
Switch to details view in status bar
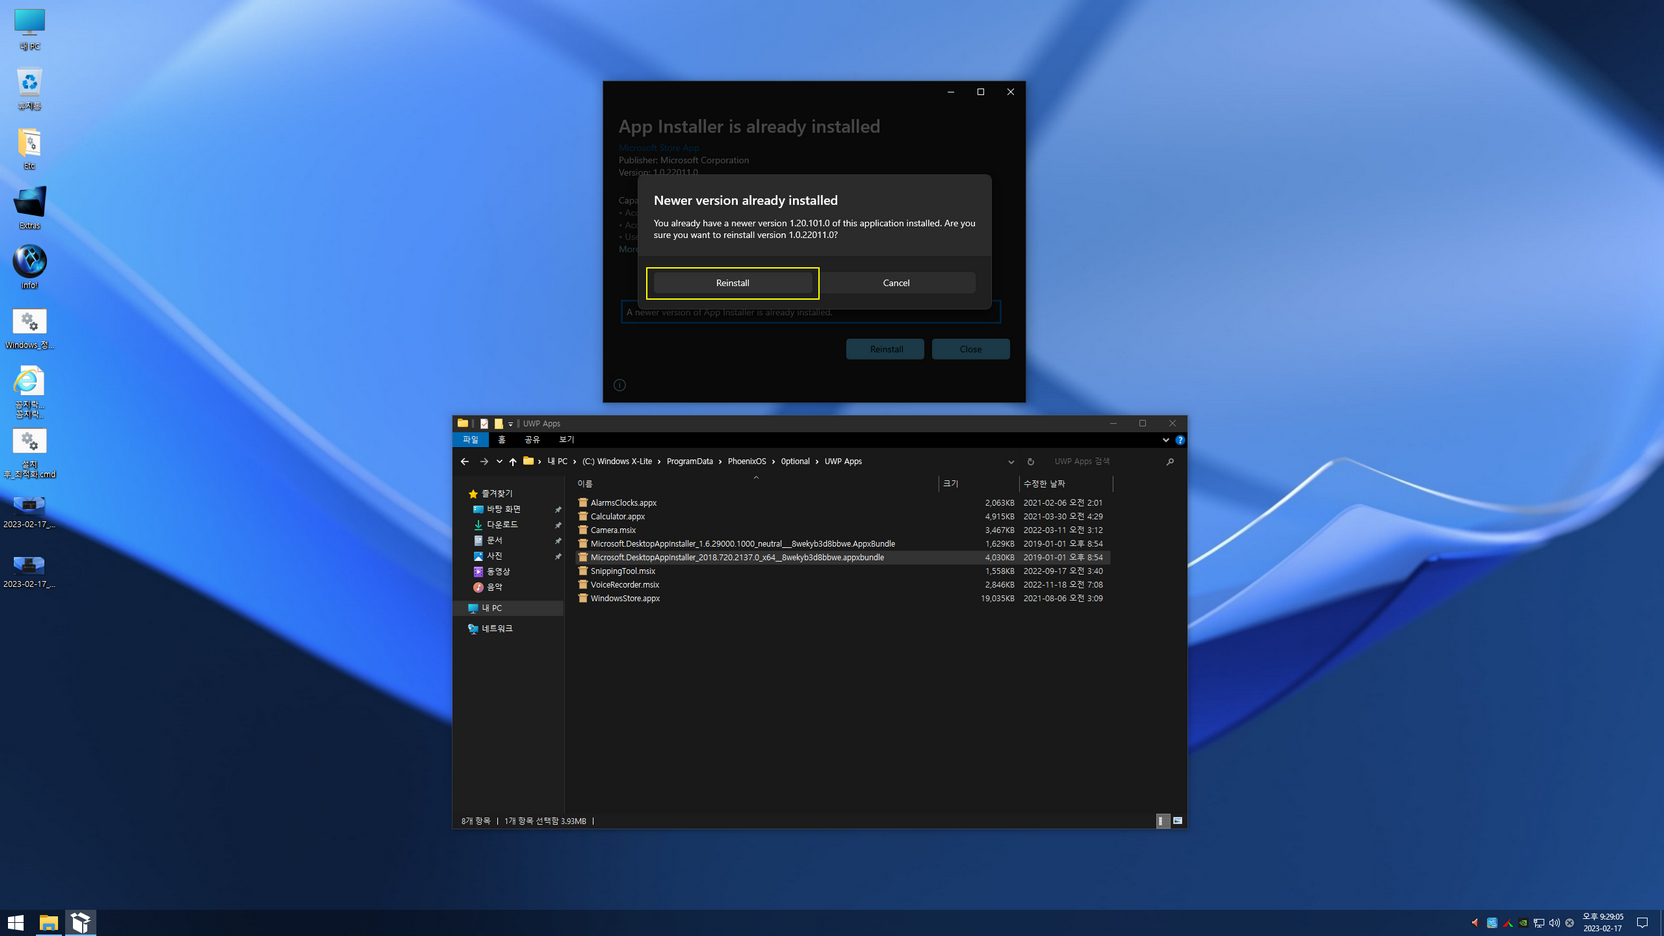(1162, 821)
